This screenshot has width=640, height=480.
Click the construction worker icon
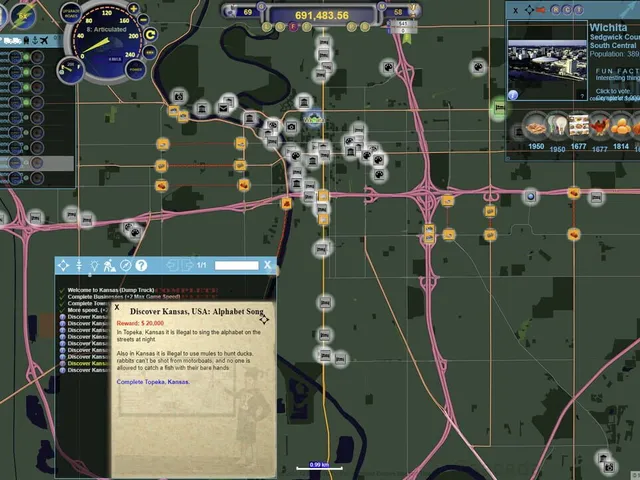109,266
